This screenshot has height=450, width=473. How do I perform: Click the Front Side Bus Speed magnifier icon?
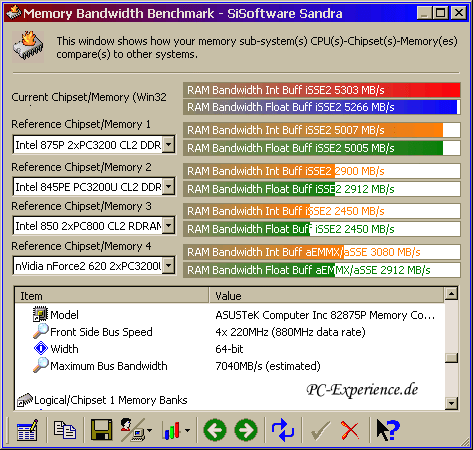pos(41,331)
